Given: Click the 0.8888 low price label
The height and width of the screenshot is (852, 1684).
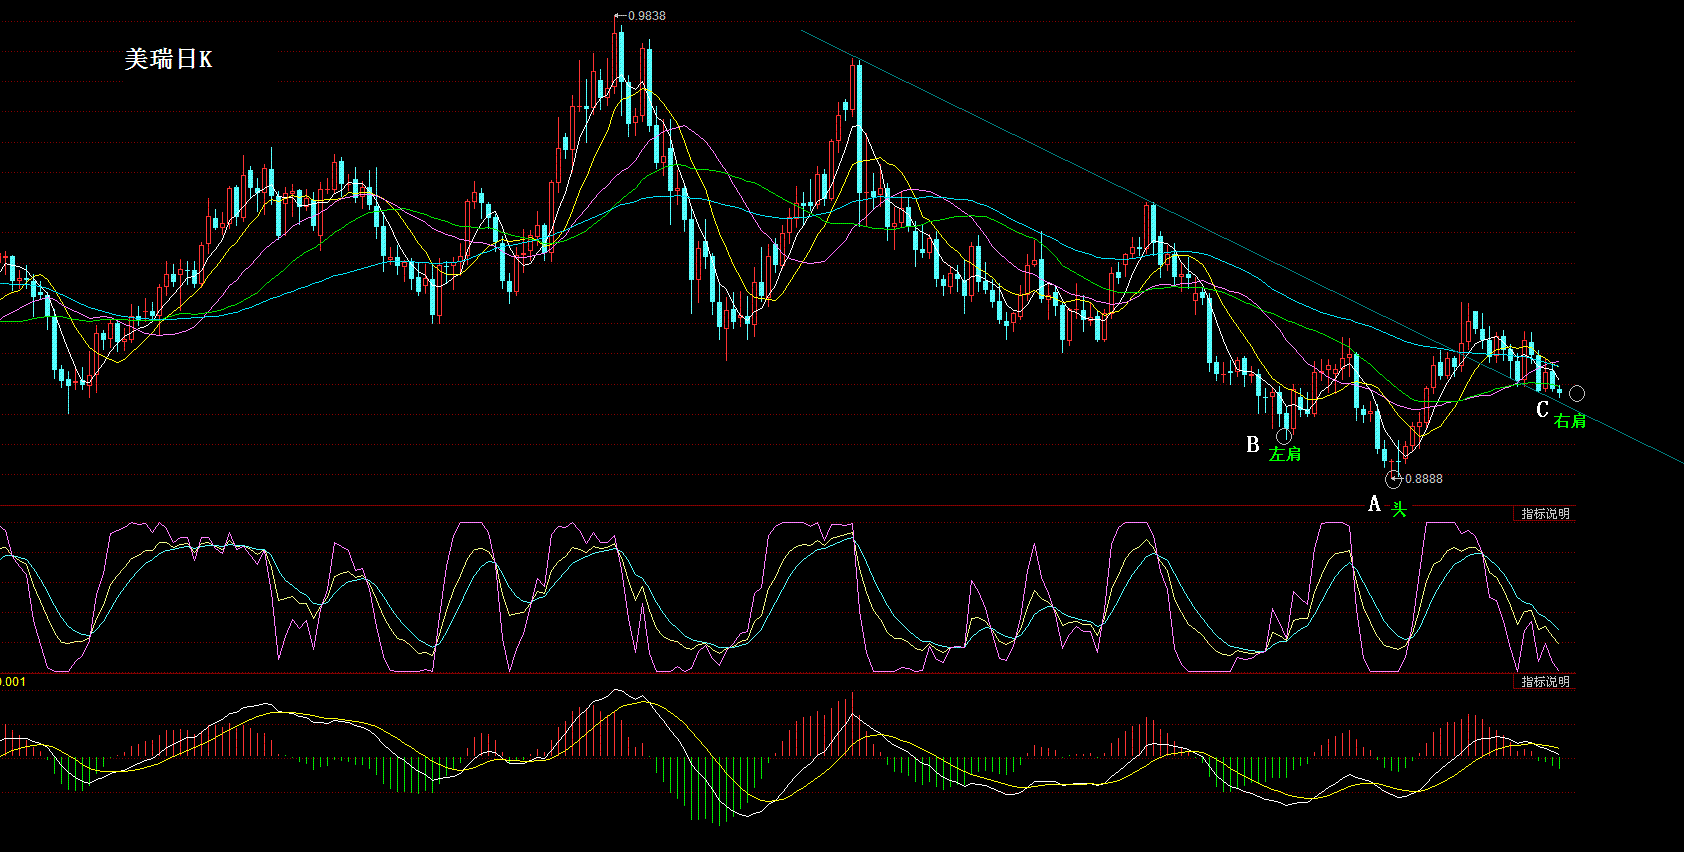Looking at the screenshot, I should click(x=1424, y=479).
